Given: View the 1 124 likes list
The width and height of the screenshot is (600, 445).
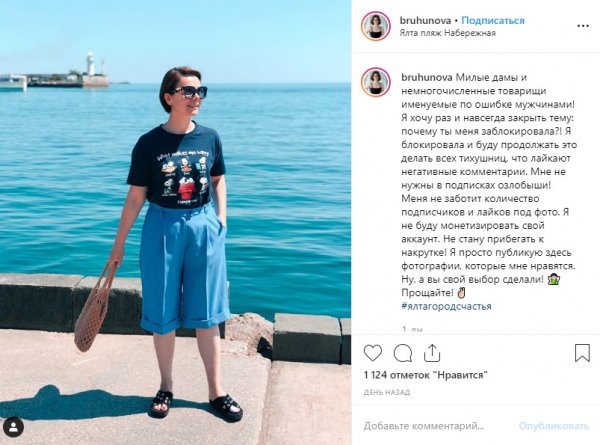Looking at the screenshot, I should (x=426, y=375).
